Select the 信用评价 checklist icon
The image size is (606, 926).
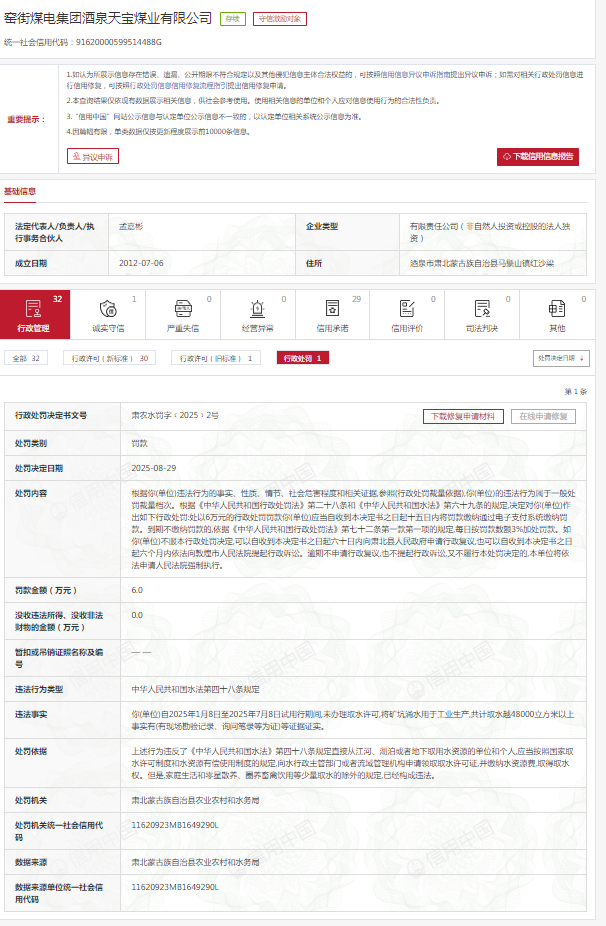click(407, 309)
